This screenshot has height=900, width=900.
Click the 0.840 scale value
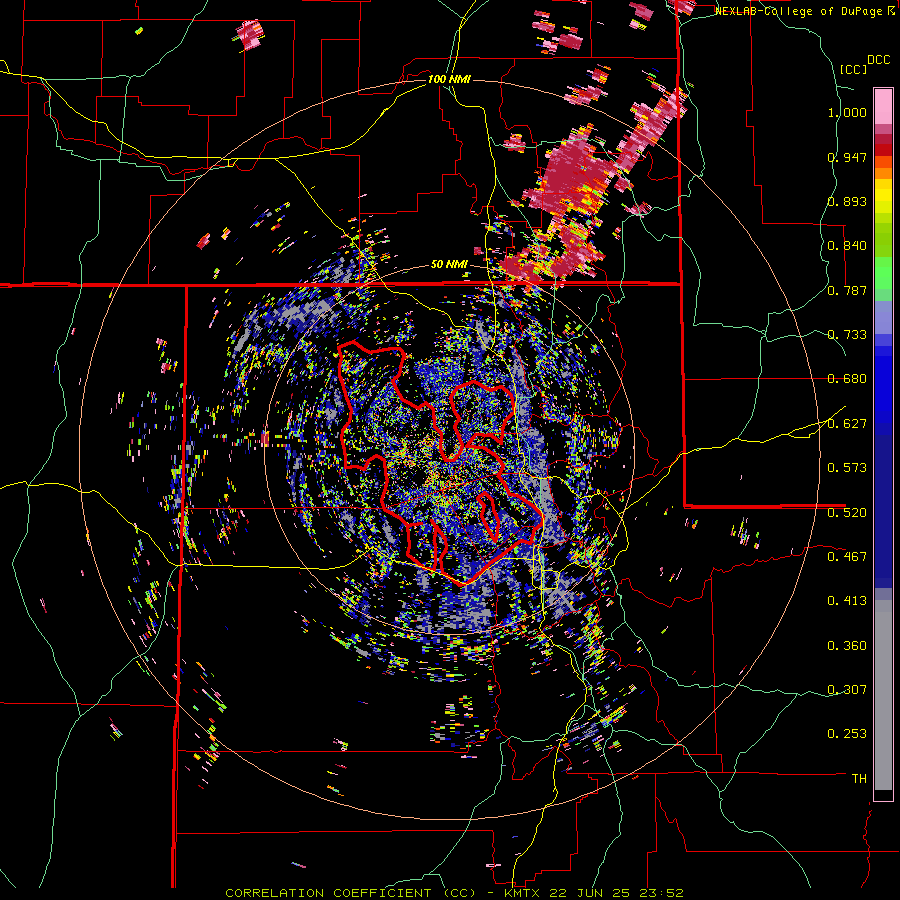(x=847, y=246)
